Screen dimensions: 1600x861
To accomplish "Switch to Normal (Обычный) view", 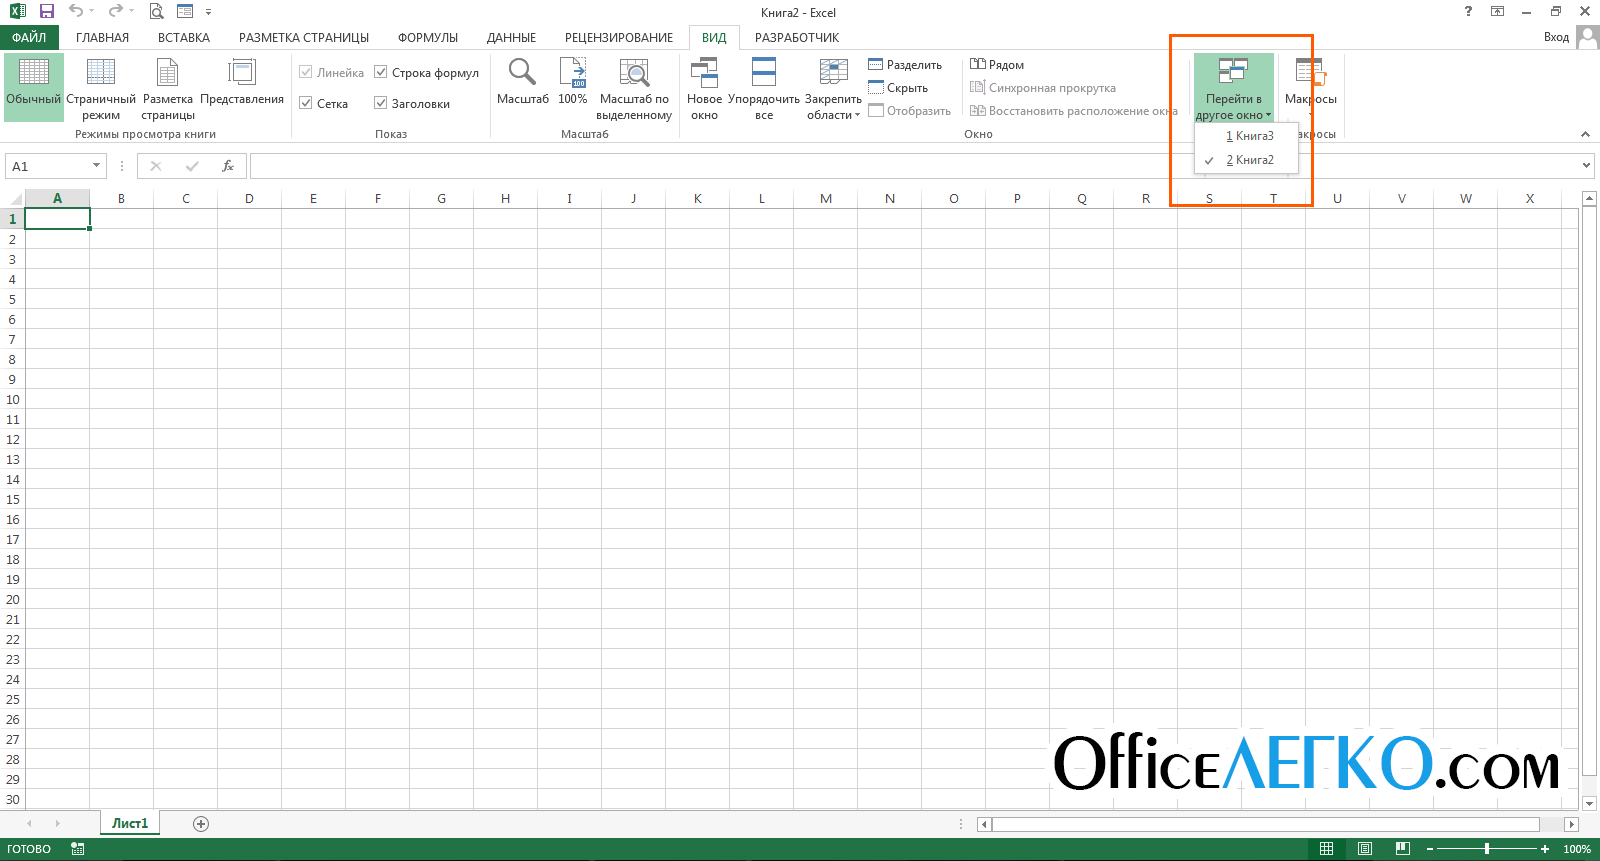I will pos(33,87).
